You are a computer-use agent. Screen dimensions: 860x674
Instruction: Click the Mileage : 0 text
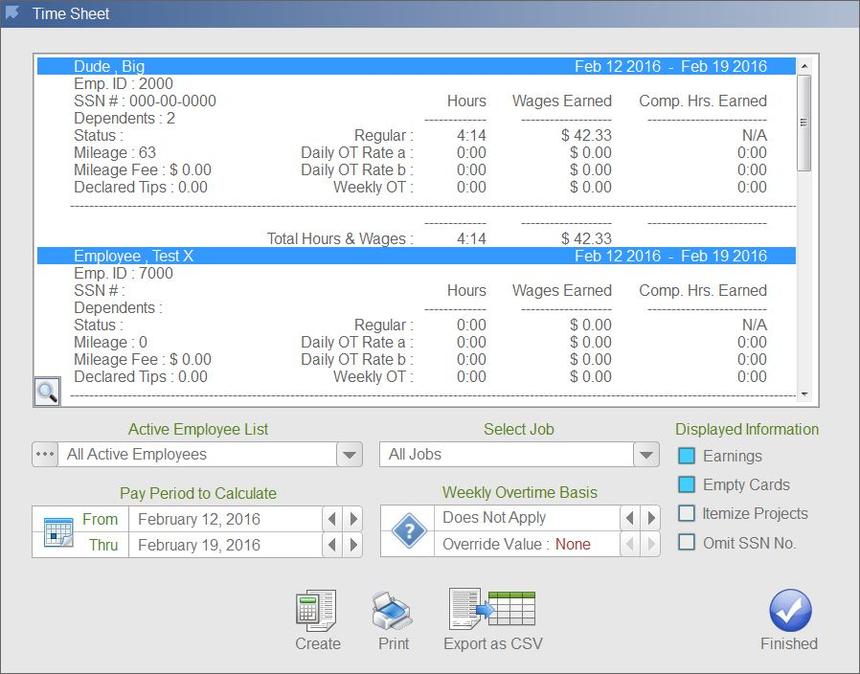pos(111,342)
